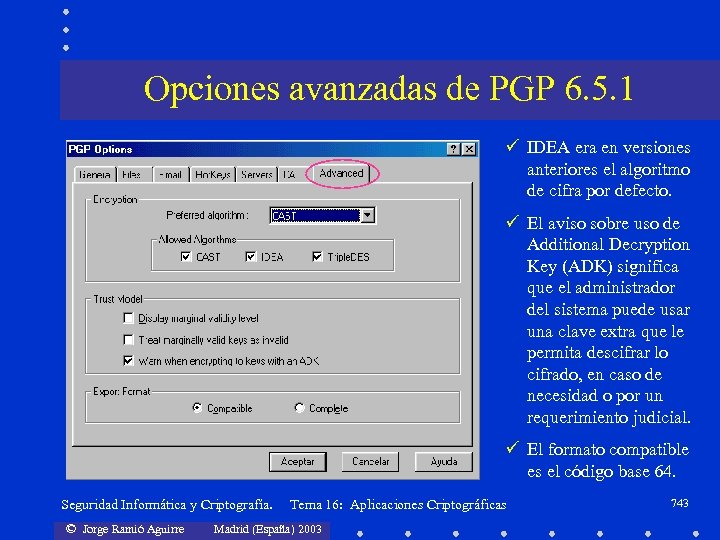Click the bullet El formato compatible

(608, 460)
